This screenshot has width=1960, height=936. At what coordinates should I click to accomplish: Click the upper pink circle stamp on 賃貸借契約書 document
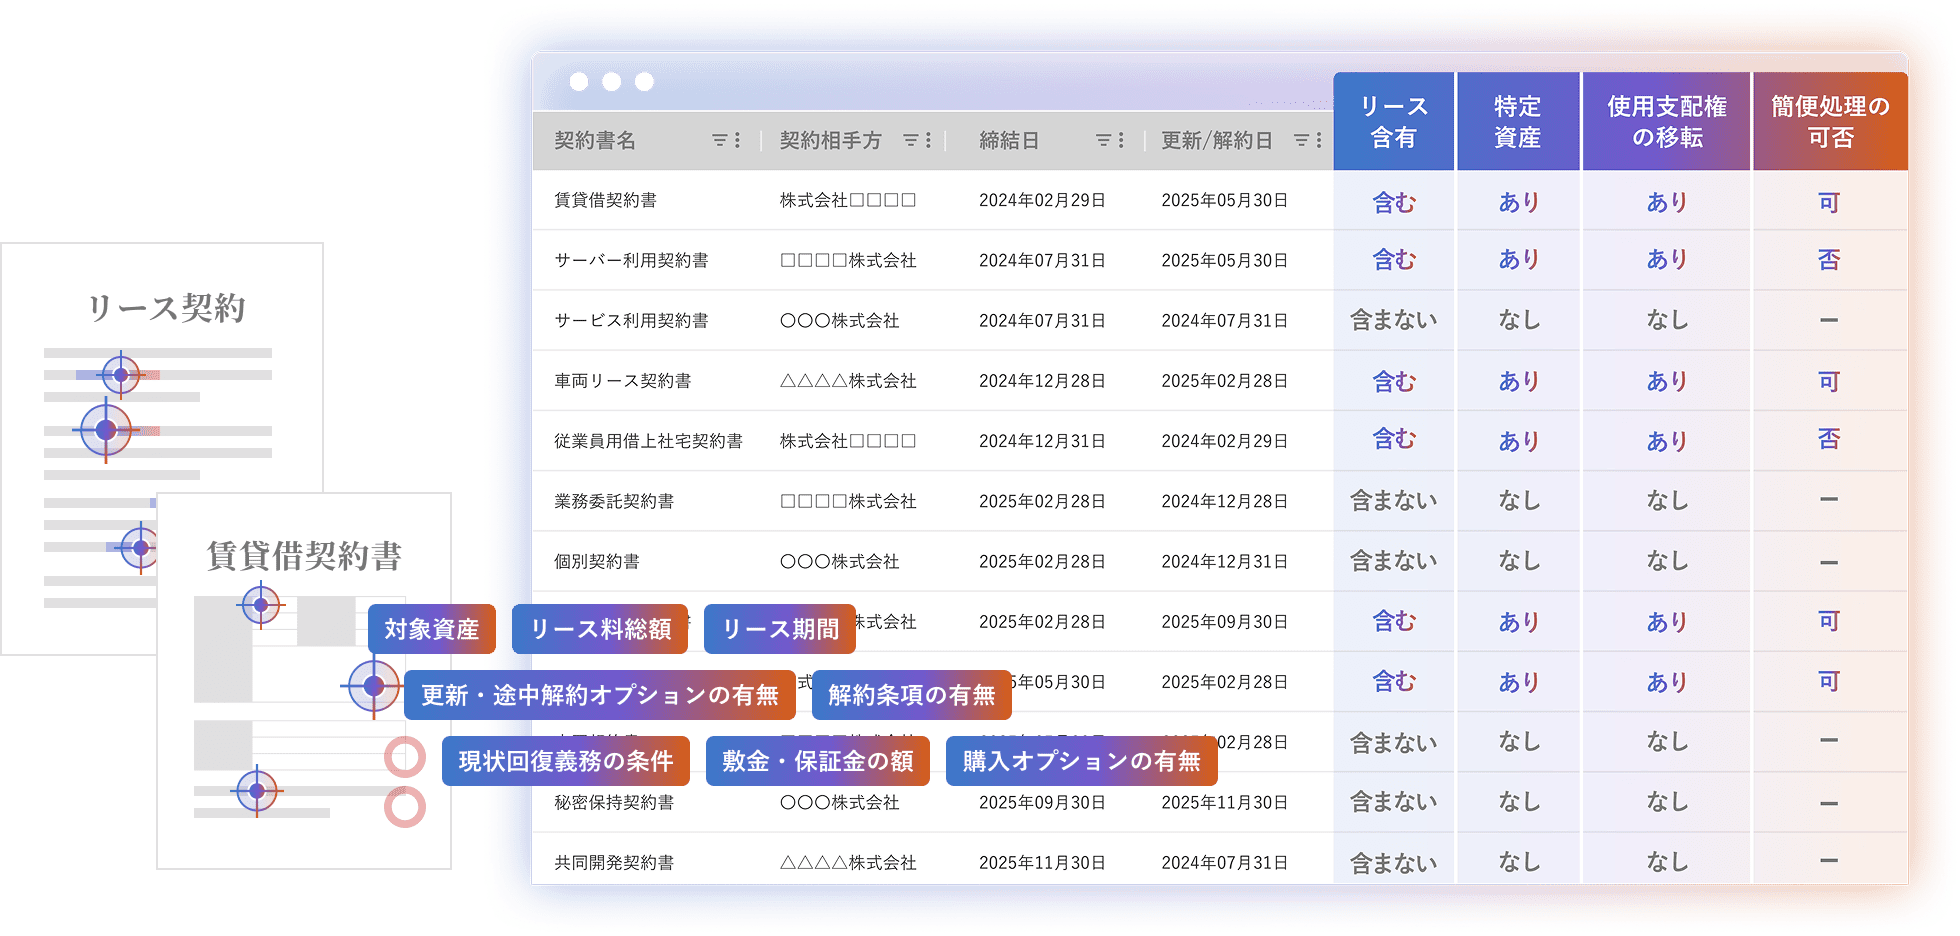[405, 757]
